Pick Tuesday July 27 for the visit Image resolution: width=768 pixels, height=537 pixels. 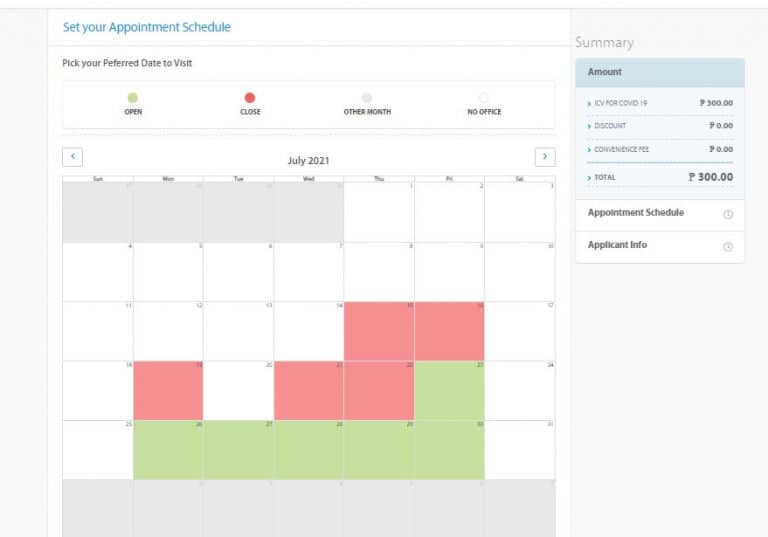(238, 450)
